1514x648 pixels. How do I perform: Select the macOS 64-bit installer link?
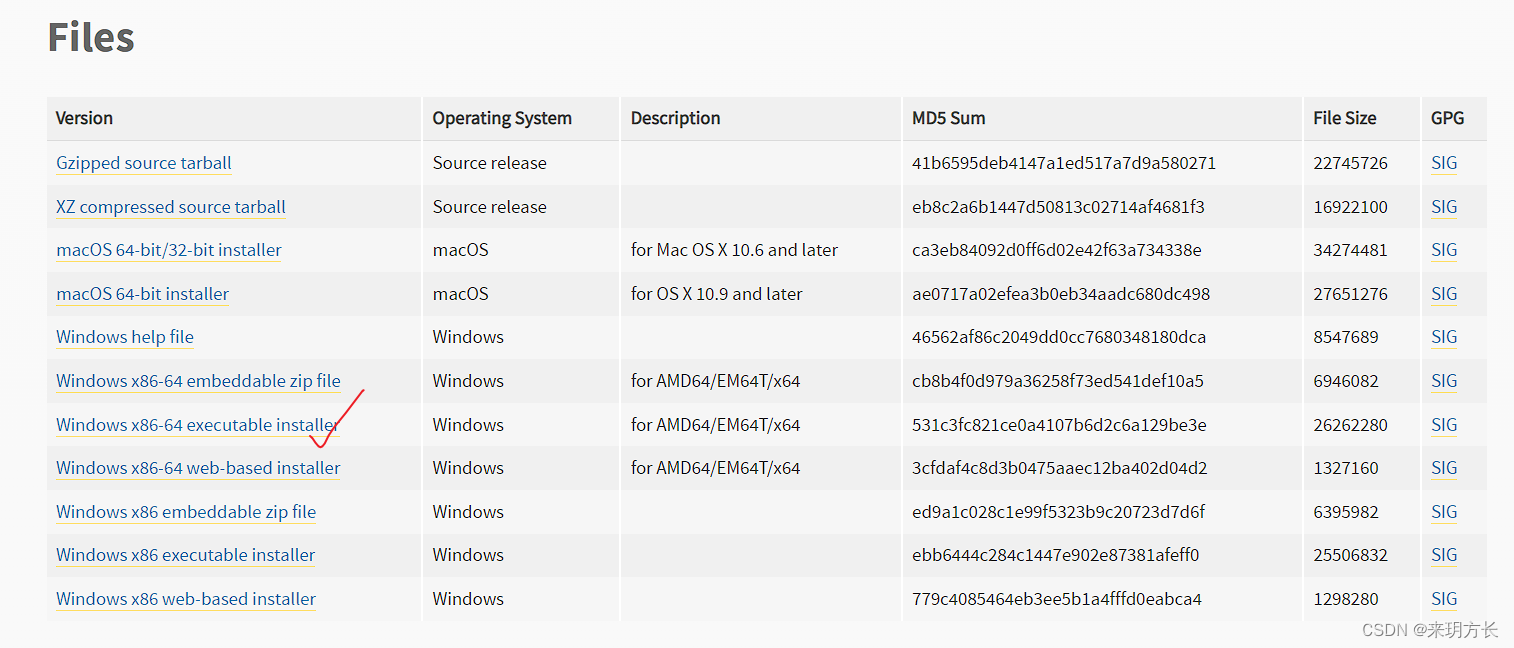click(x=143, y=294)
